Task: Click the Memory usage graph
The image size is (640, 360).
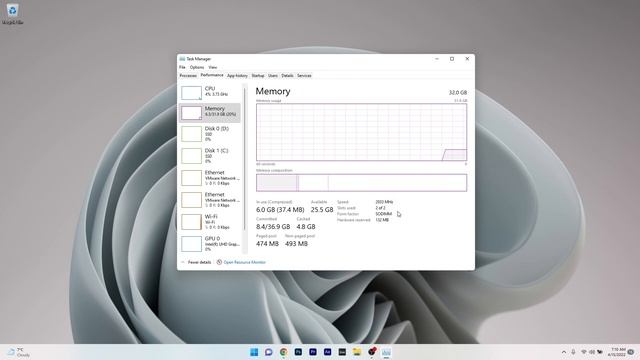Action: tap(361, 132)
